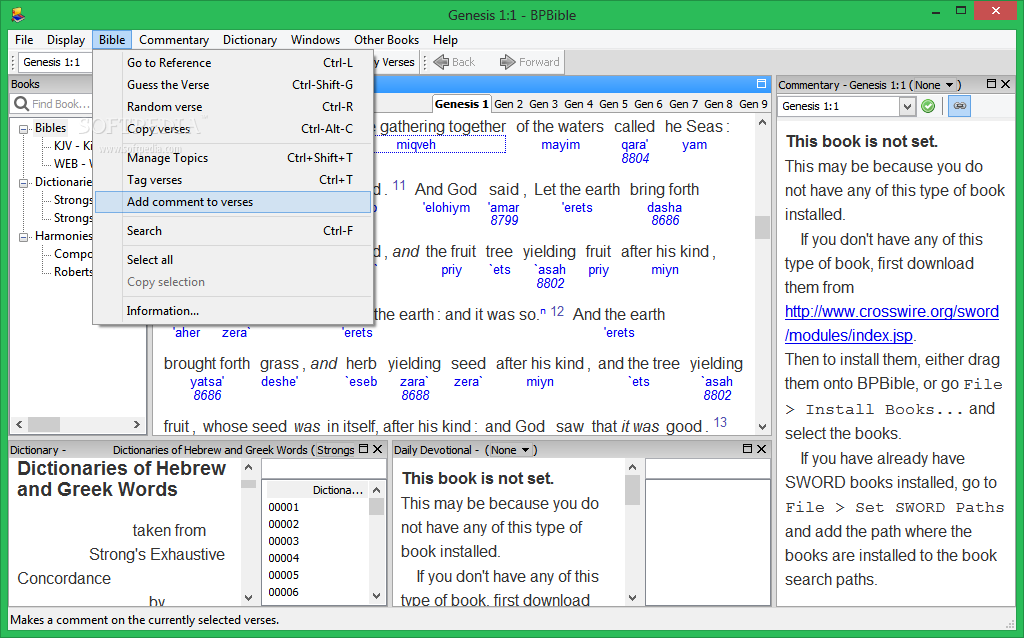Open the File menu

[24, 40]
